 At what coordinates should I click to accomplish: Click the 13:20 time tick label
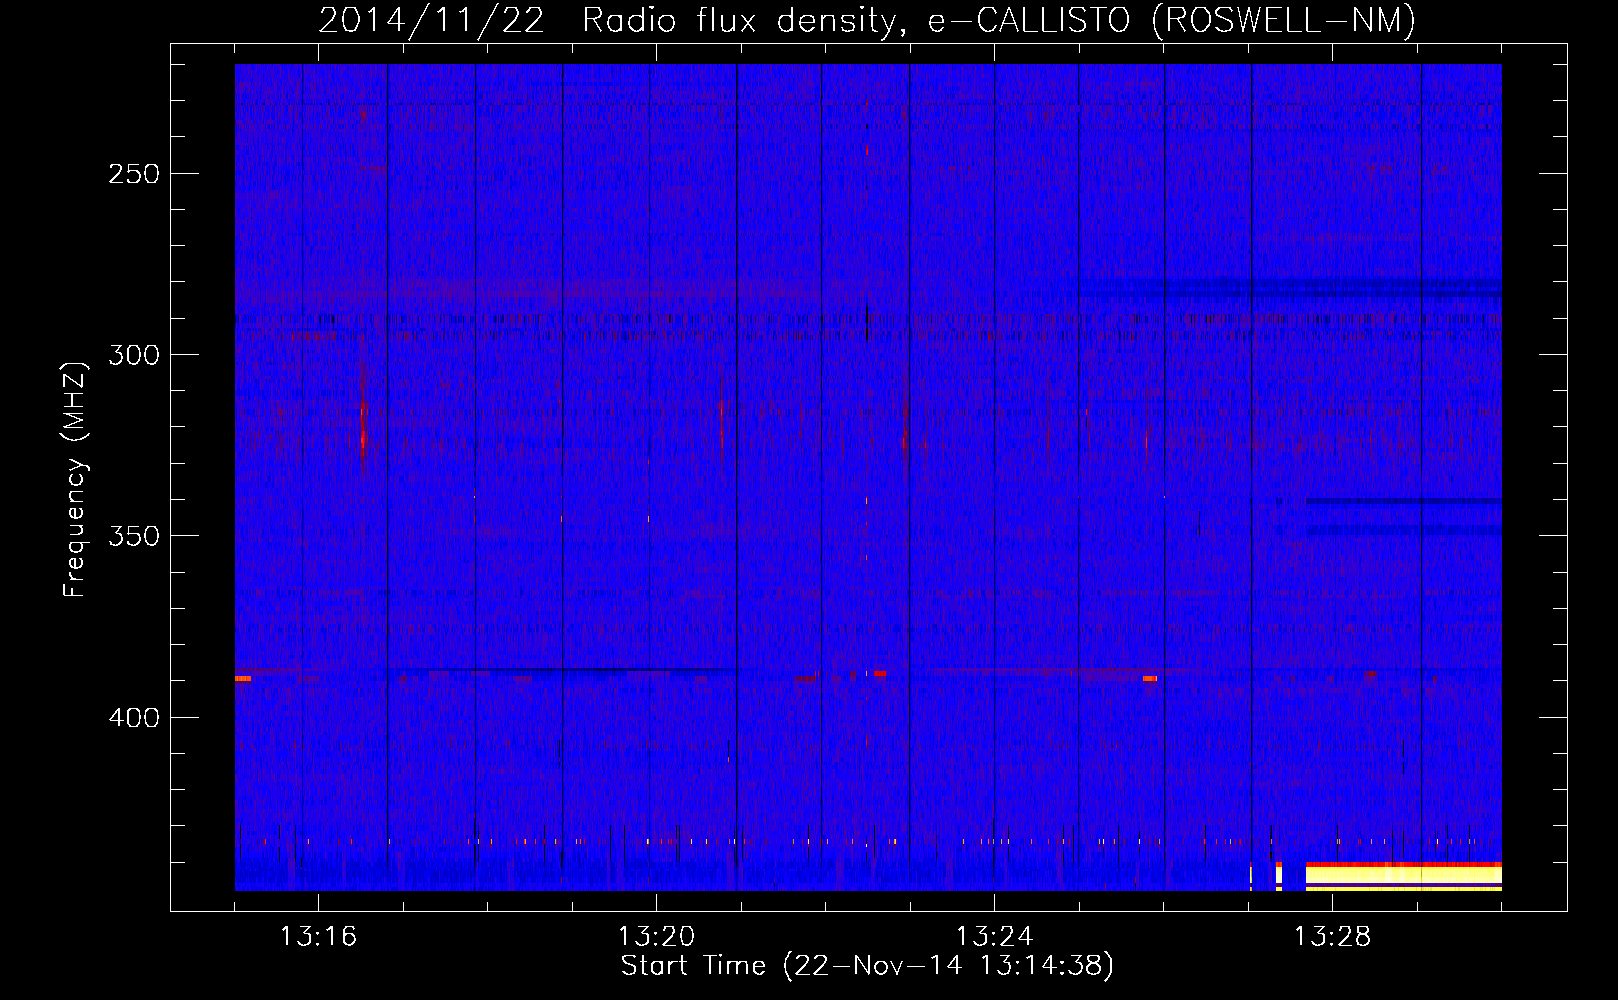(x=656, y=937)
